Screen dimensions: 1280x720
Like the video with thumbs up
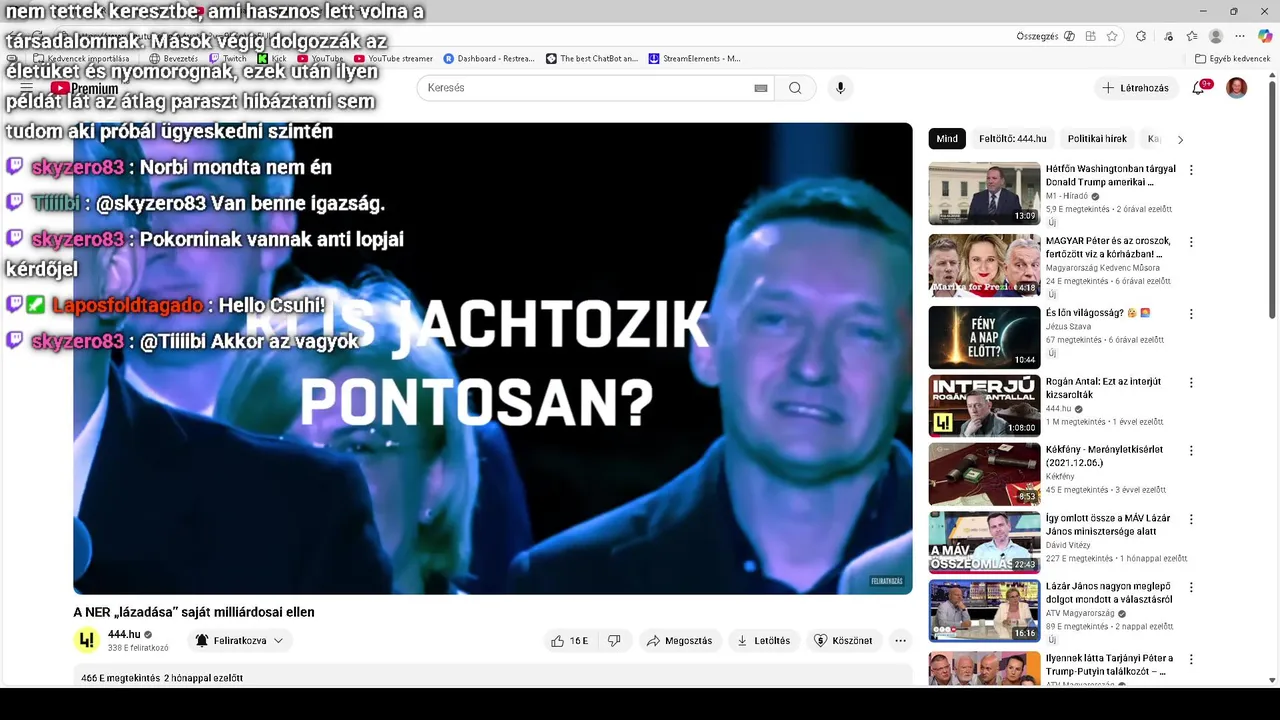tap(569, 641)
